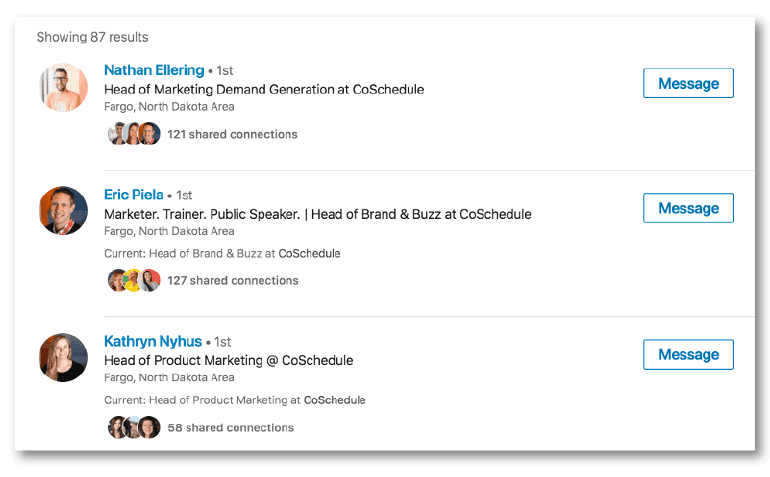
Task: Click shared connection avatars under Kathryn Nyhus
Action: point(134,428)
